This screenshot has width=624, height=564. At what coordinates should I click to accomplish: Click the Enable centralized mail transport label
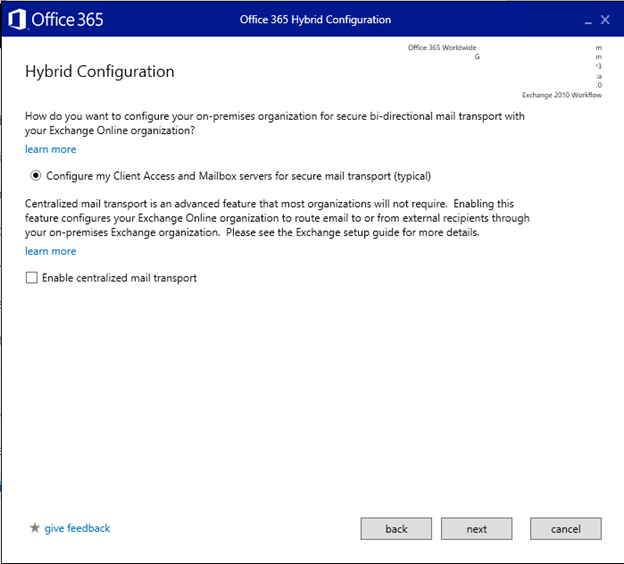(x=119, y=278)
